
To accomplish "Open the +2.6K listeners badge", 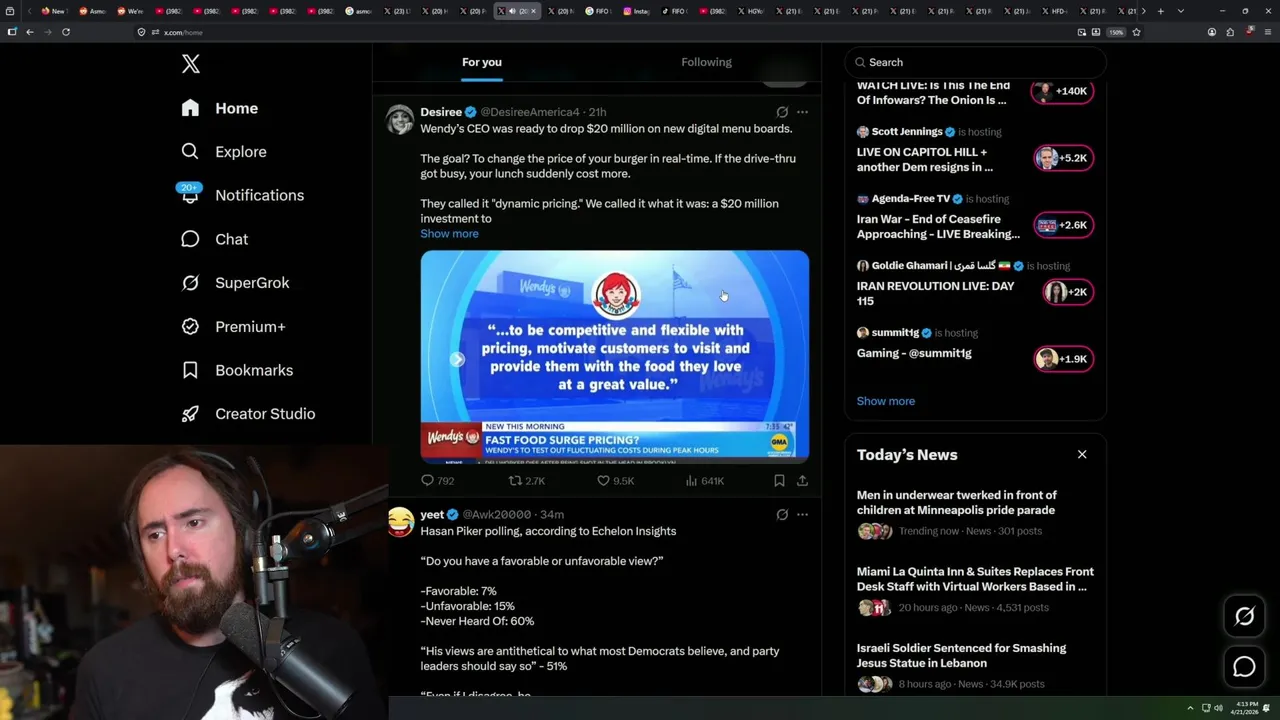I will [x=1064, y=225].
